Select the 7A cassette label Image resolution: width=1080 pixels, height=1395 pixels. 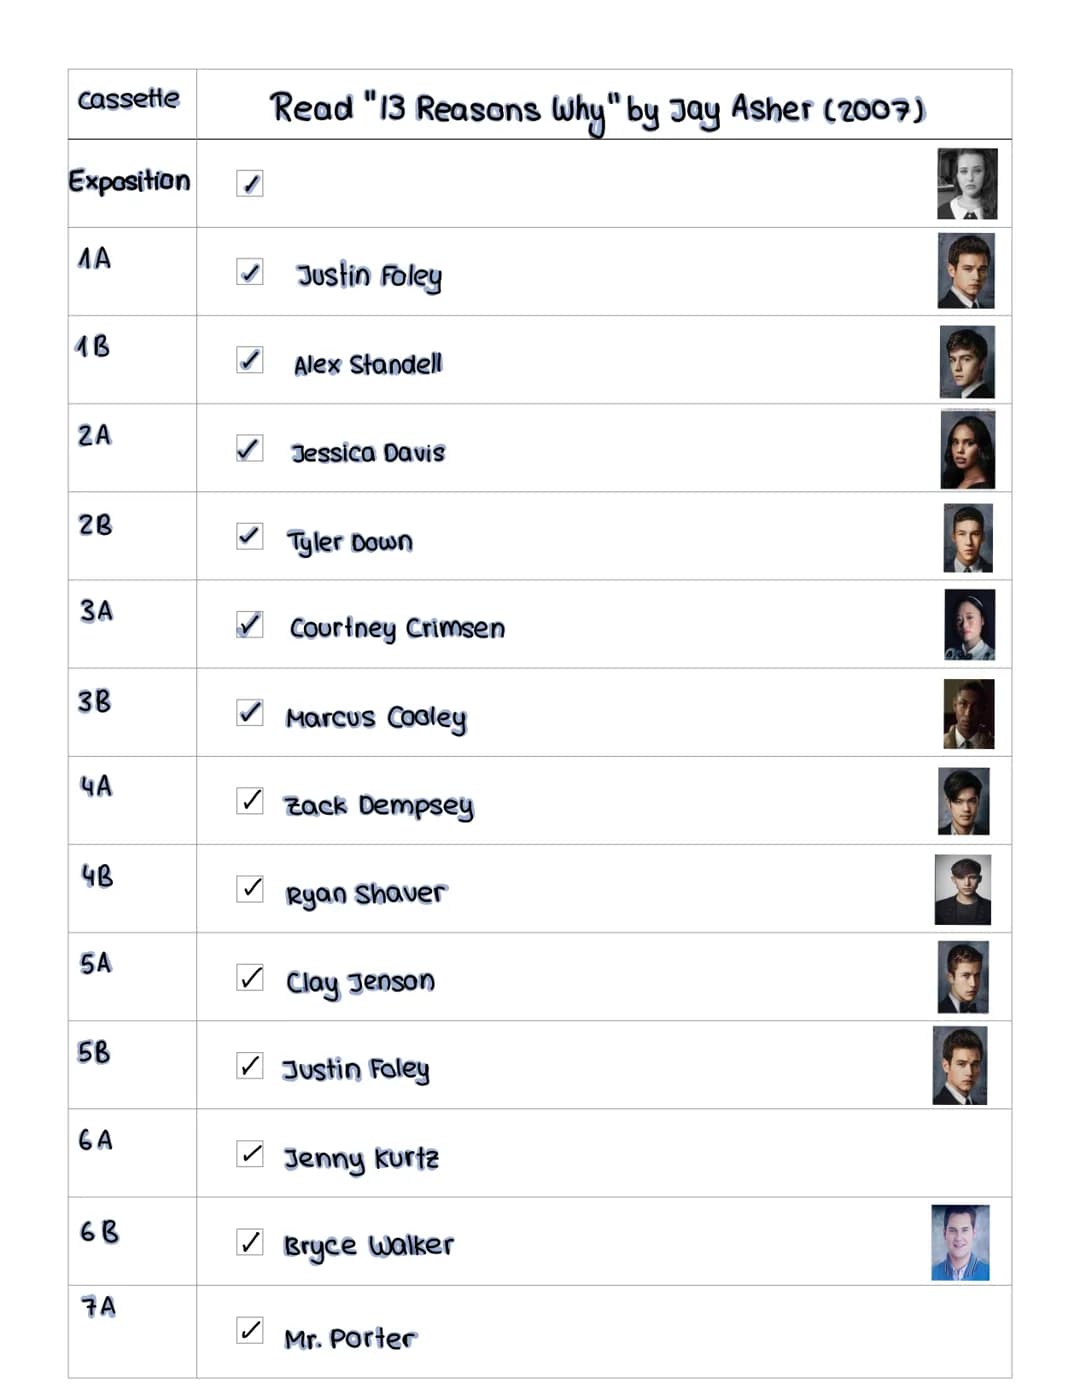coord(99,1306)
